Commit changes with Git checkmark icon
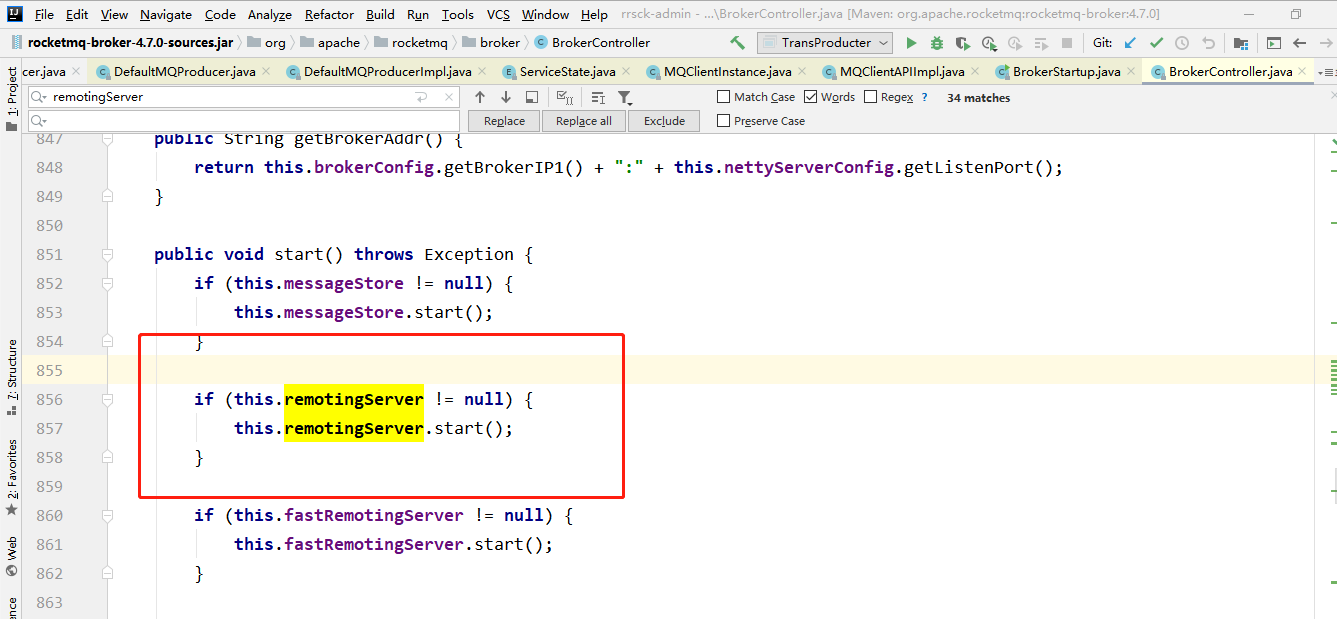Image resolution: width=1337 pixels, height=619 pixels. pos(1157,43)
